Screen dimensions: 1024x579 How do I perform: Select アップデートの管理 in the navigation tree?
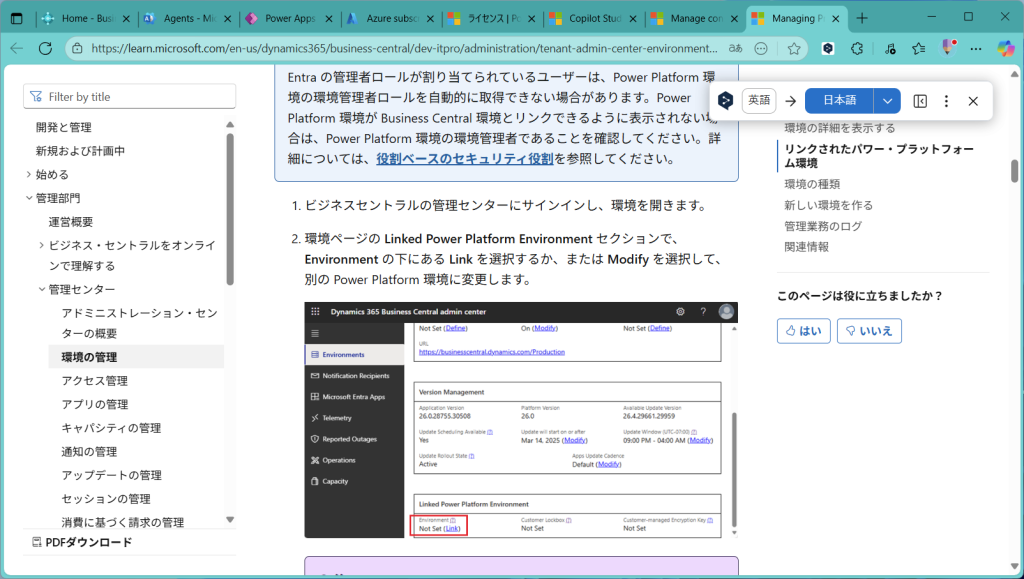[x=112, y=475]
